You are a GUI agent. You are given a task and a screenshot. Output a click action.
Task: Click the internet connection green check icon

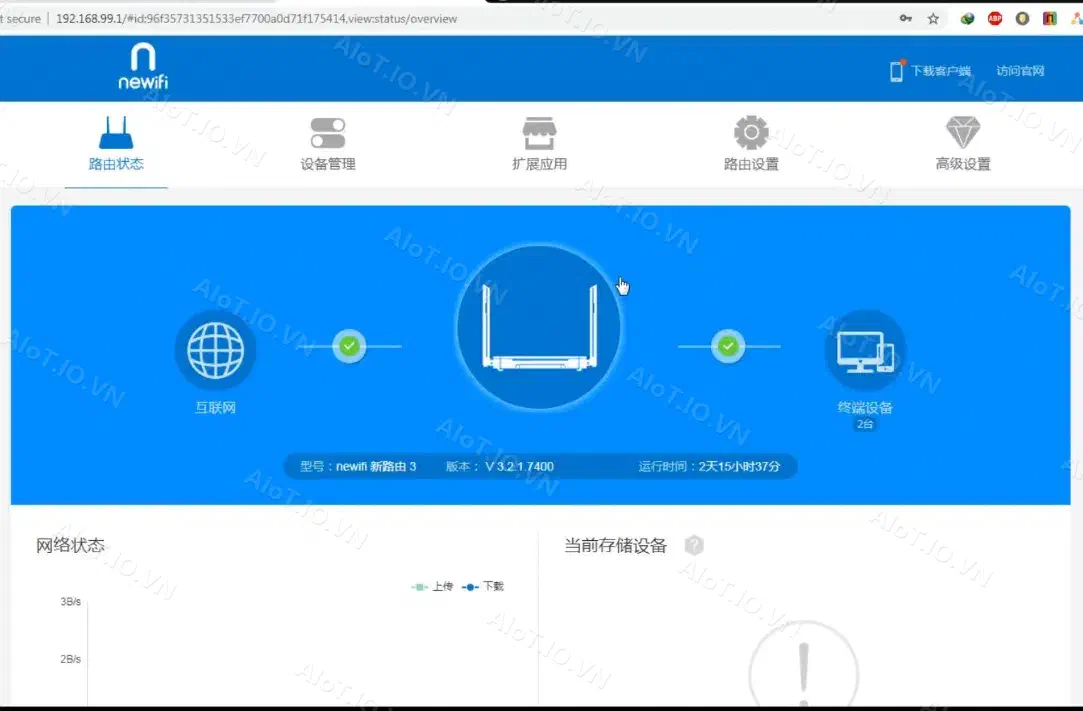pos(349,345)
